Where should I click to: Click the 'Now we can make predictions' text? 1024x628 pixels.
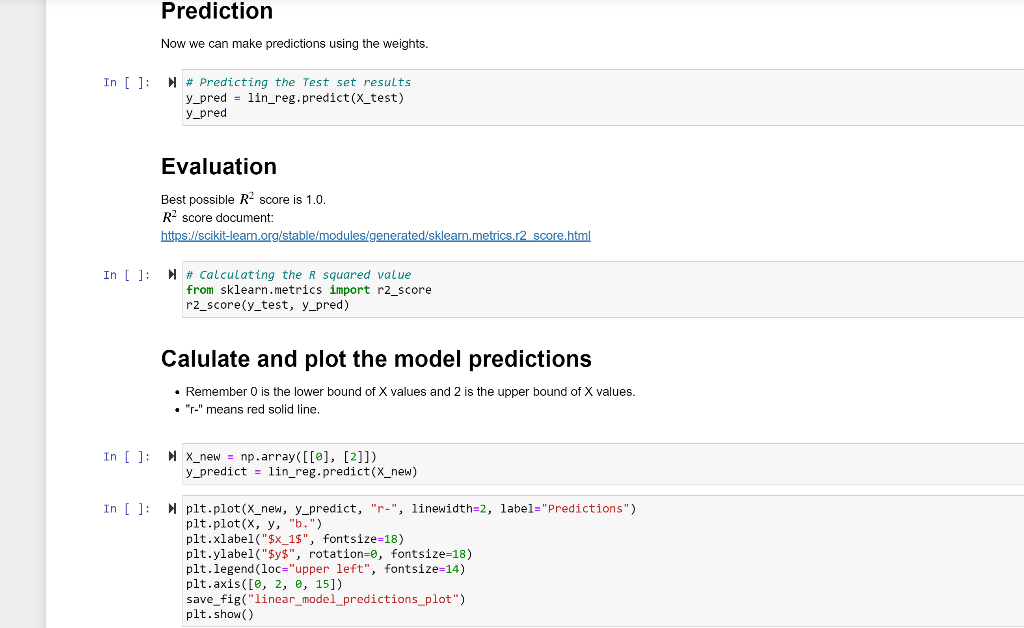pyautogui.click(x=295, y=44)
